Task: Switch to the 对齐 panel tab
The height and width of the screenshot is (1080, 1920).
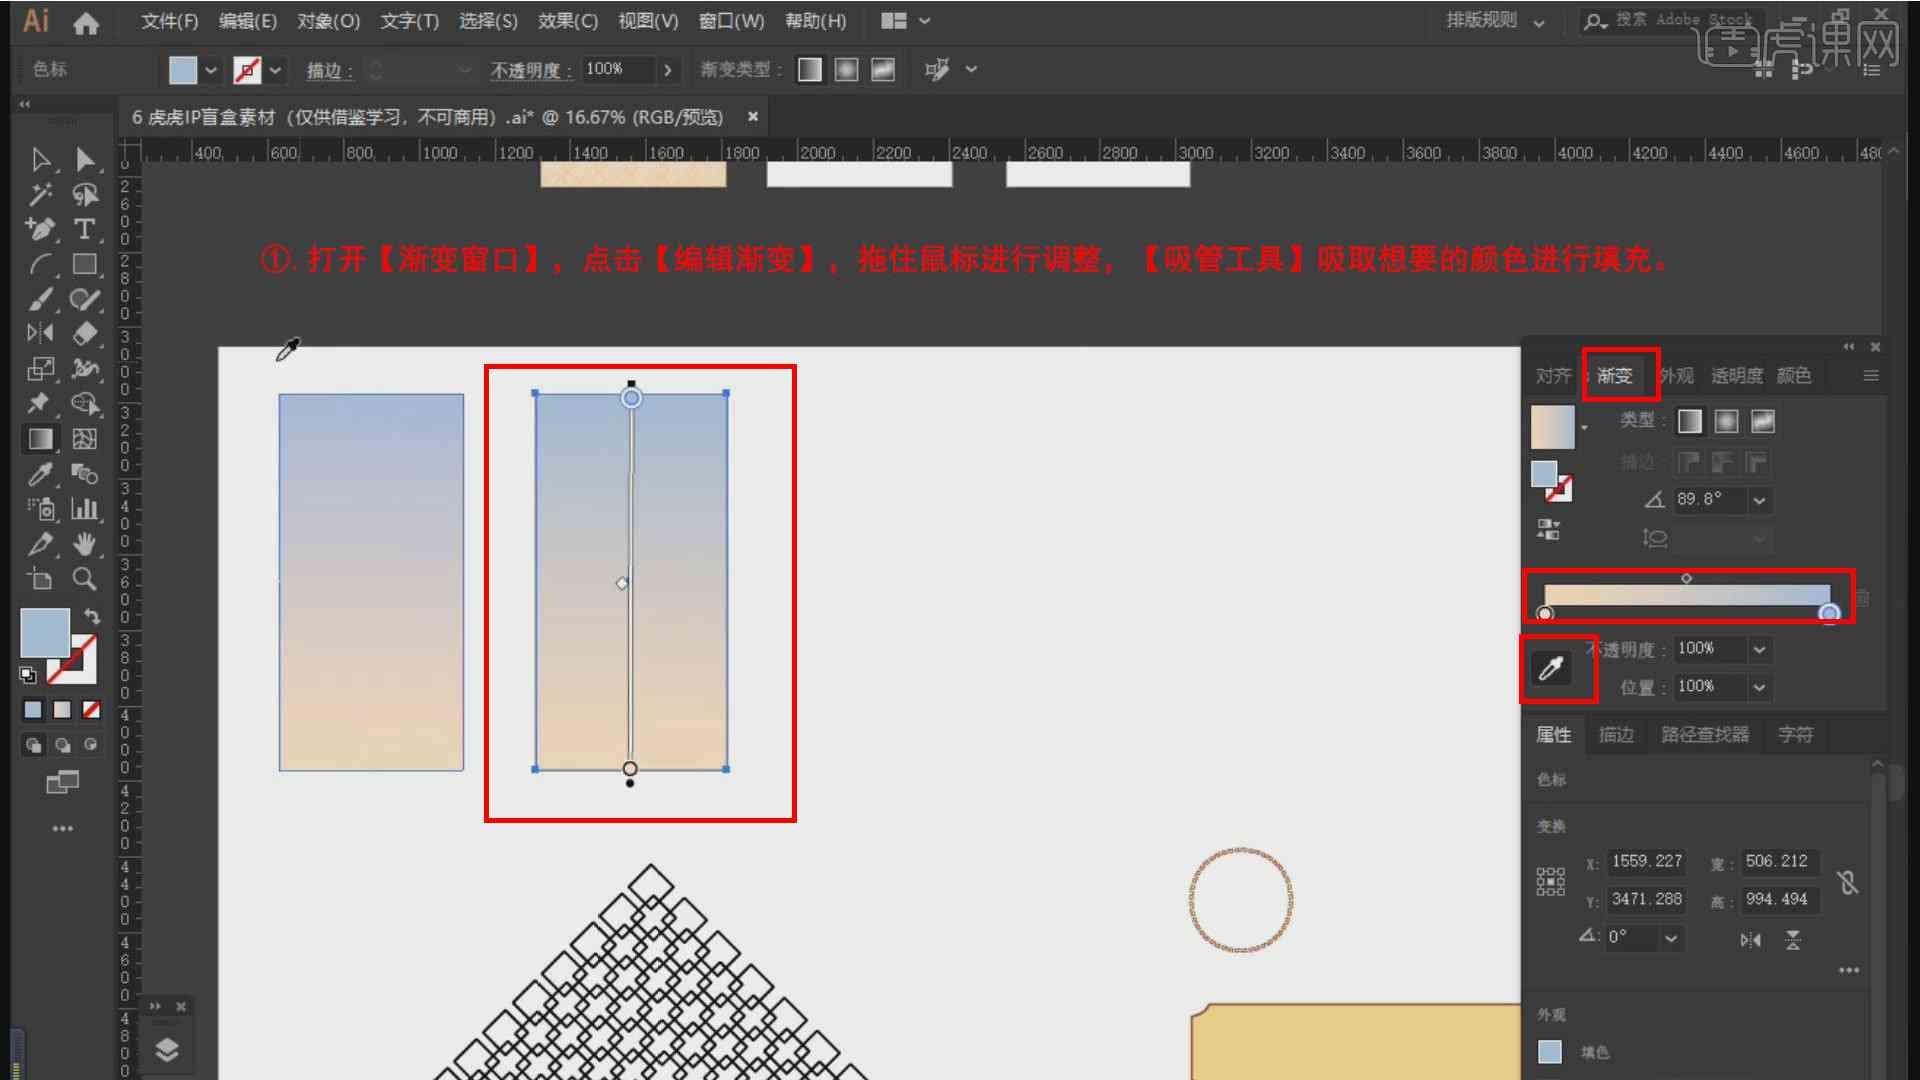Action: click(x=1553, y=376)
